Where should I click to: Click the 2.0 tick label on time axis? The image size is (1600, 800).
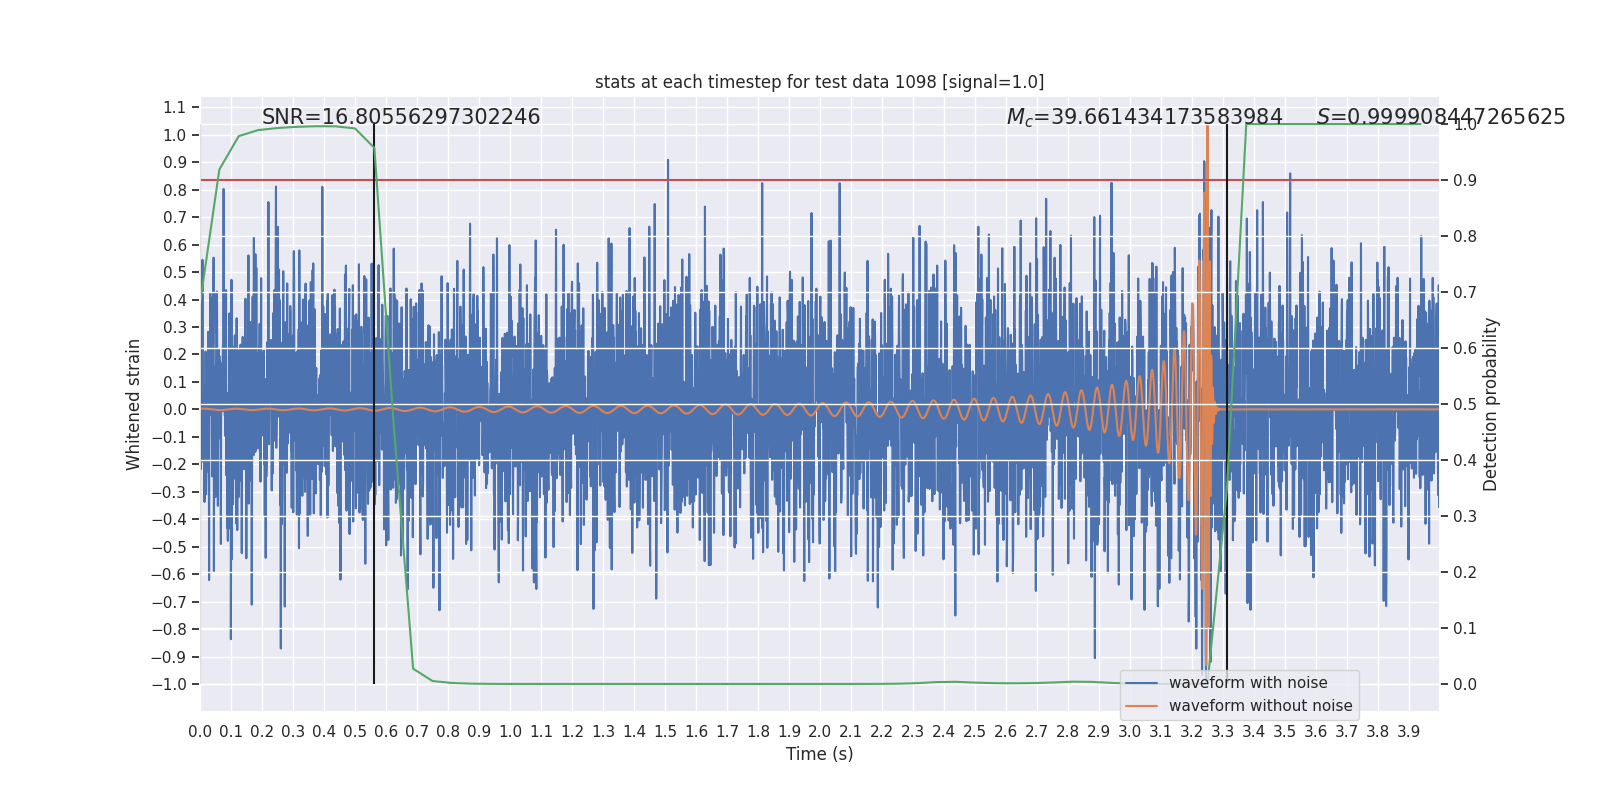(x=820, y=732)
